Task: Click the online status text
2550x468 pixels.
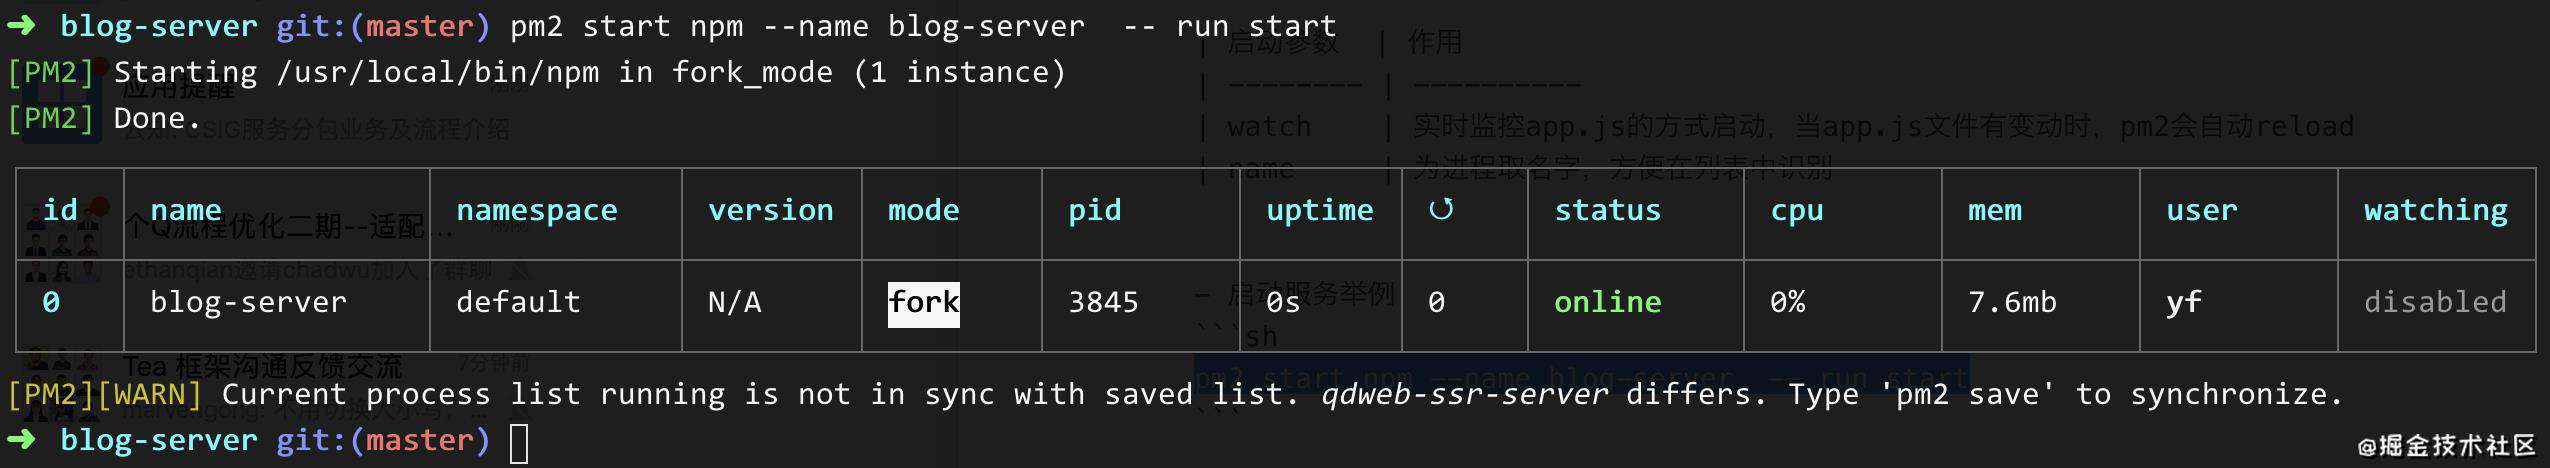Action: [1607, 302]
